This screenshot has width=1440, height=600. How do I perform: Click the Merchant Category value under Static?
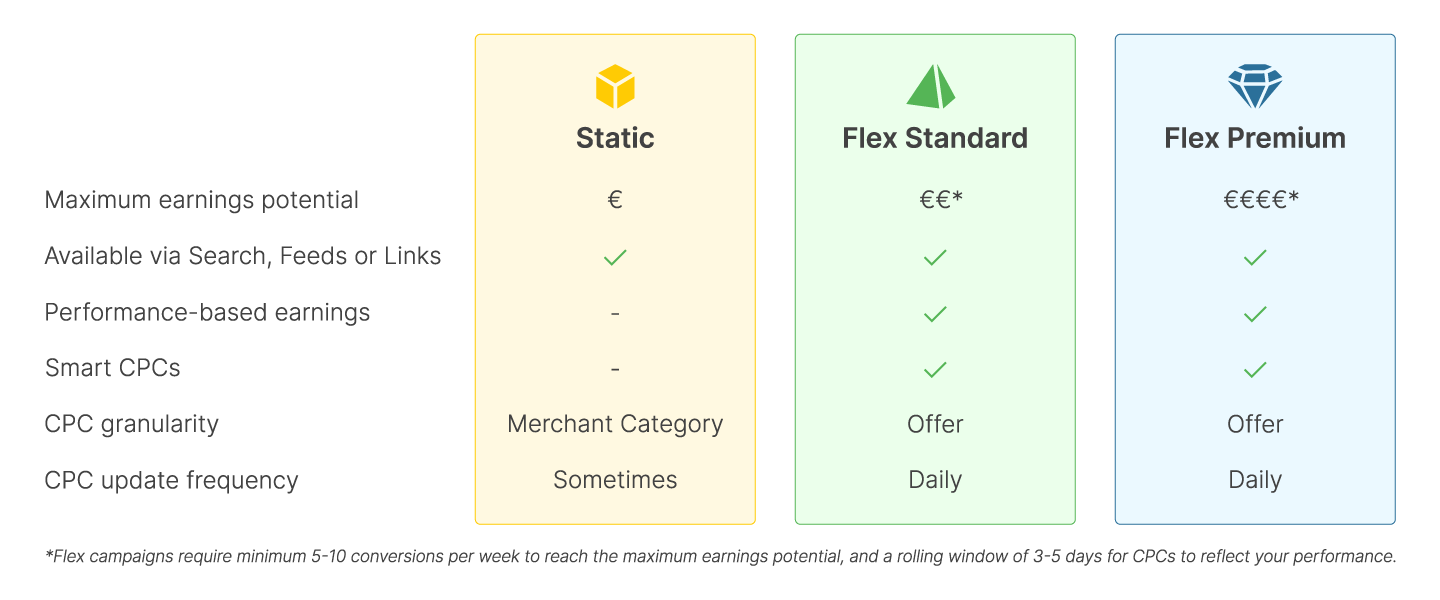[615, 424]
